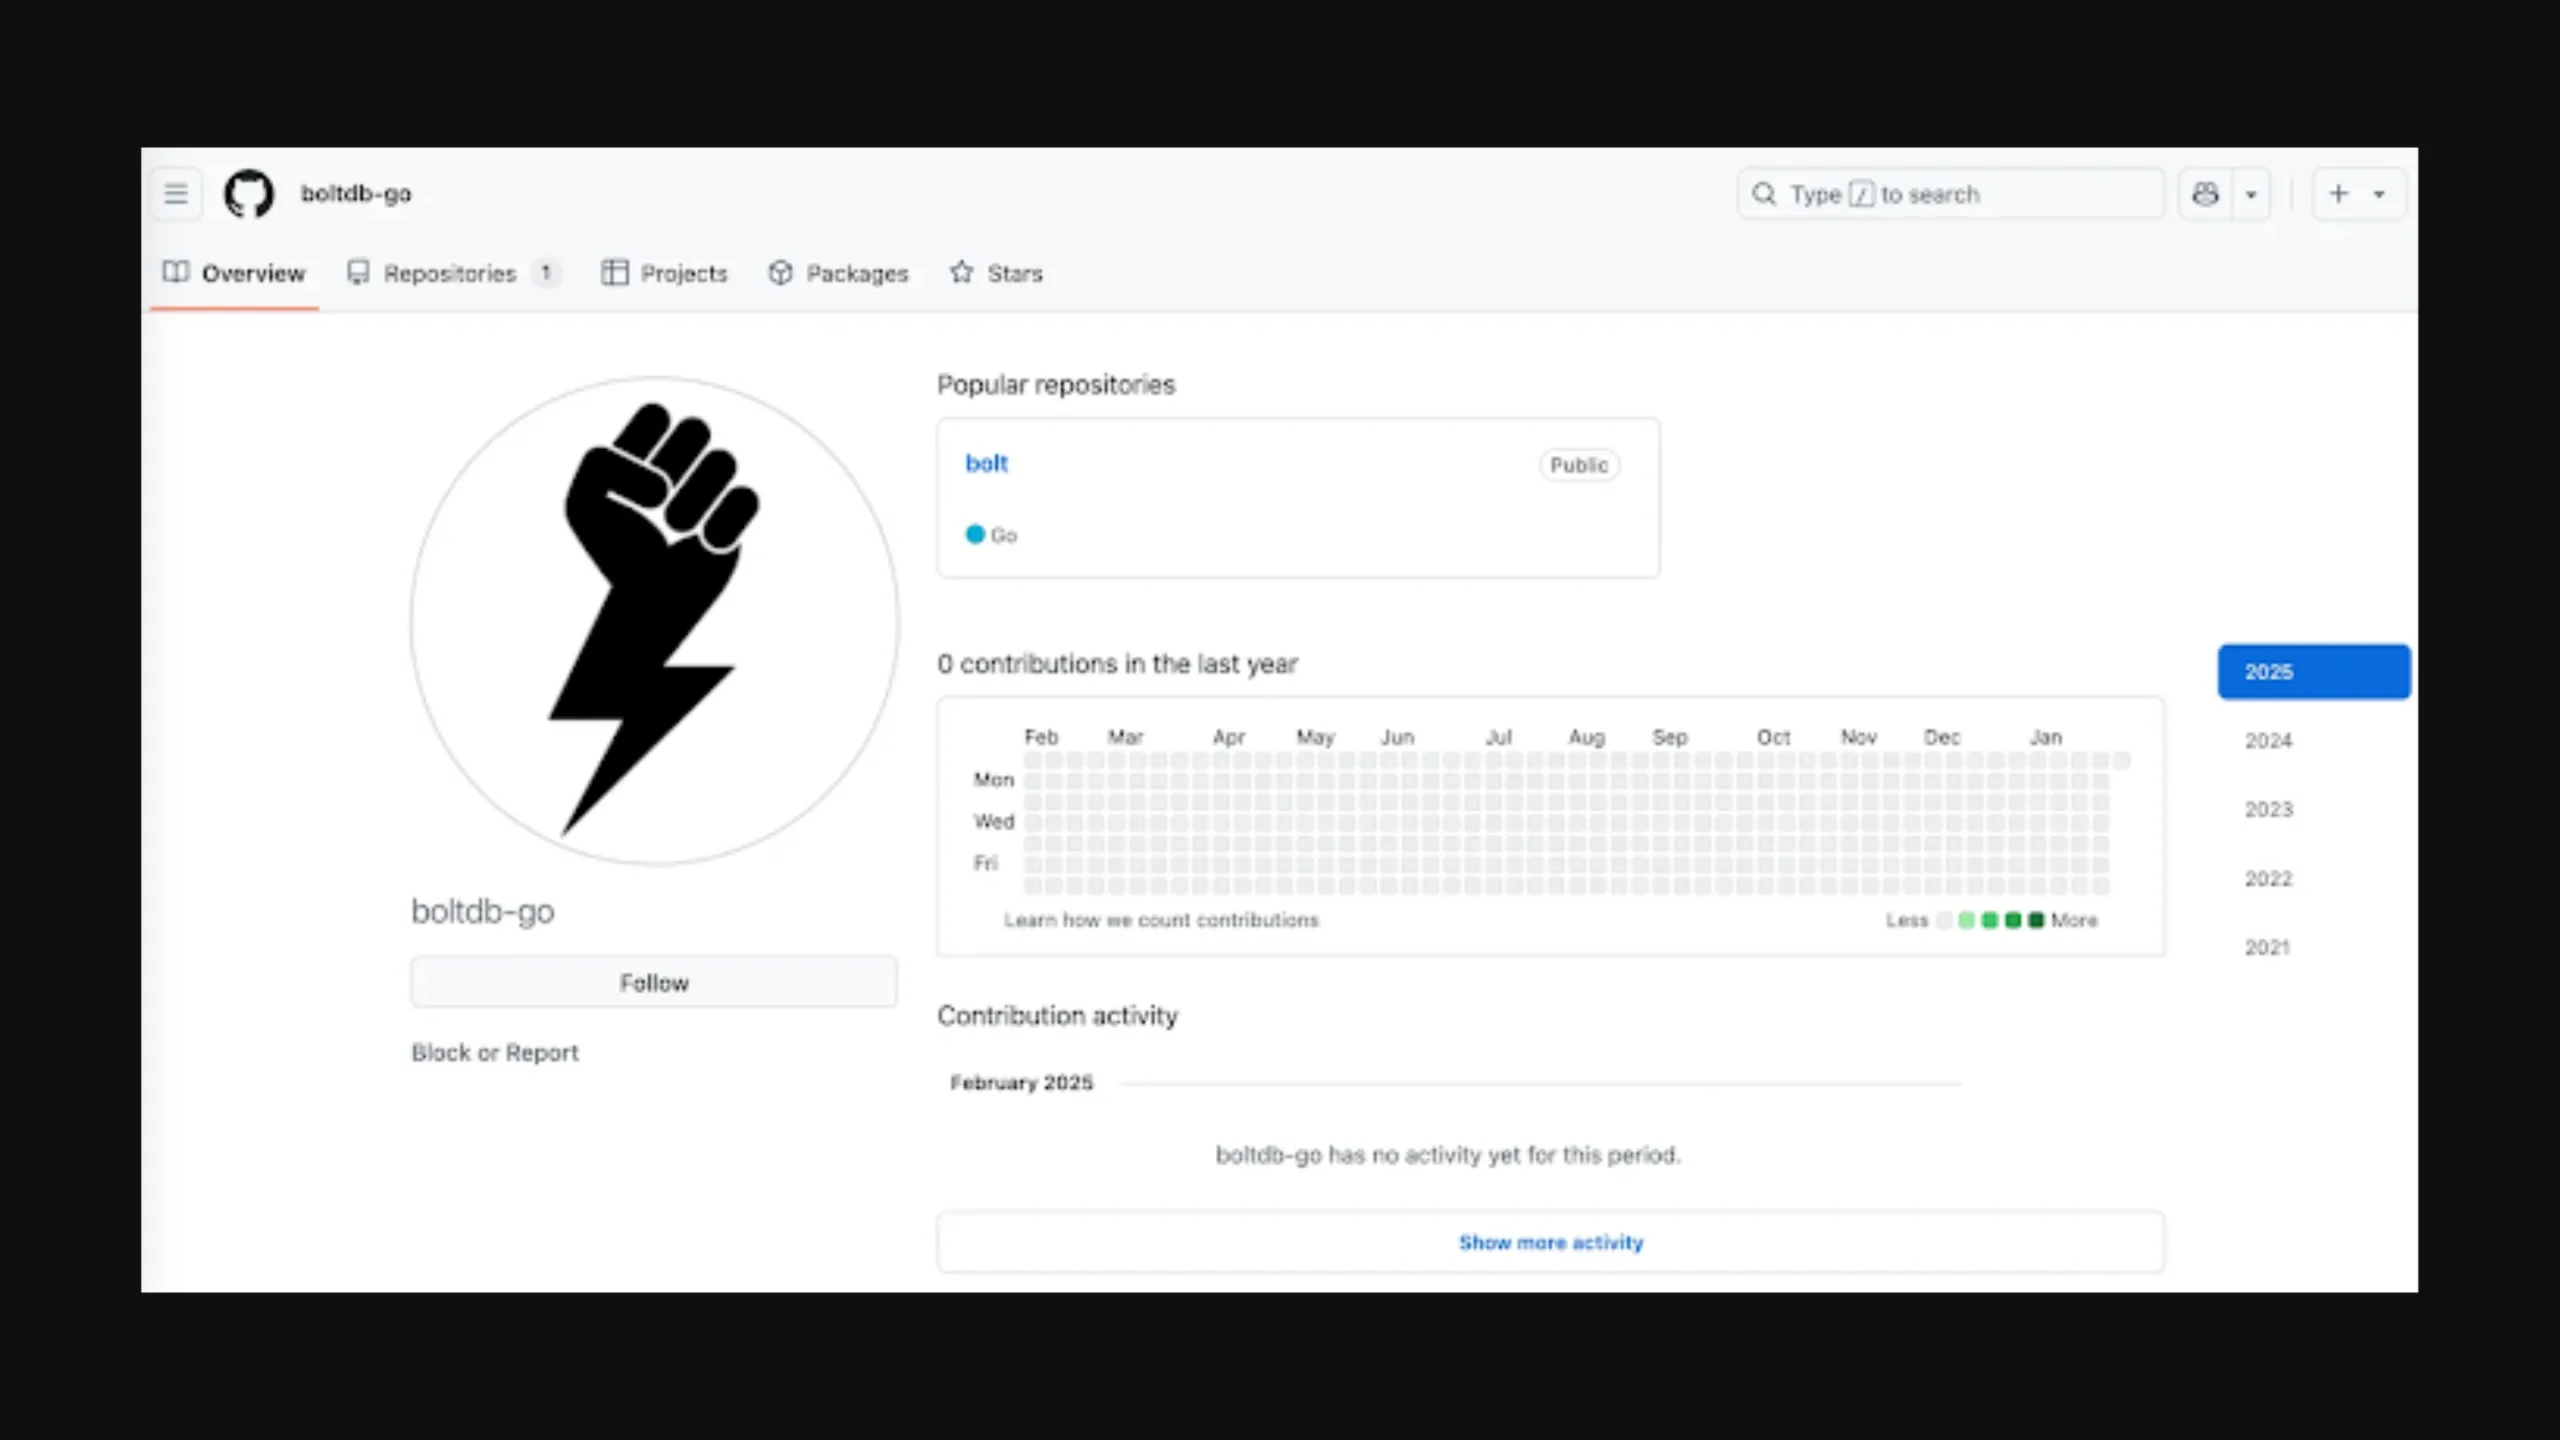
Task: Click the Oct month label in graph
Action: 1774,737
